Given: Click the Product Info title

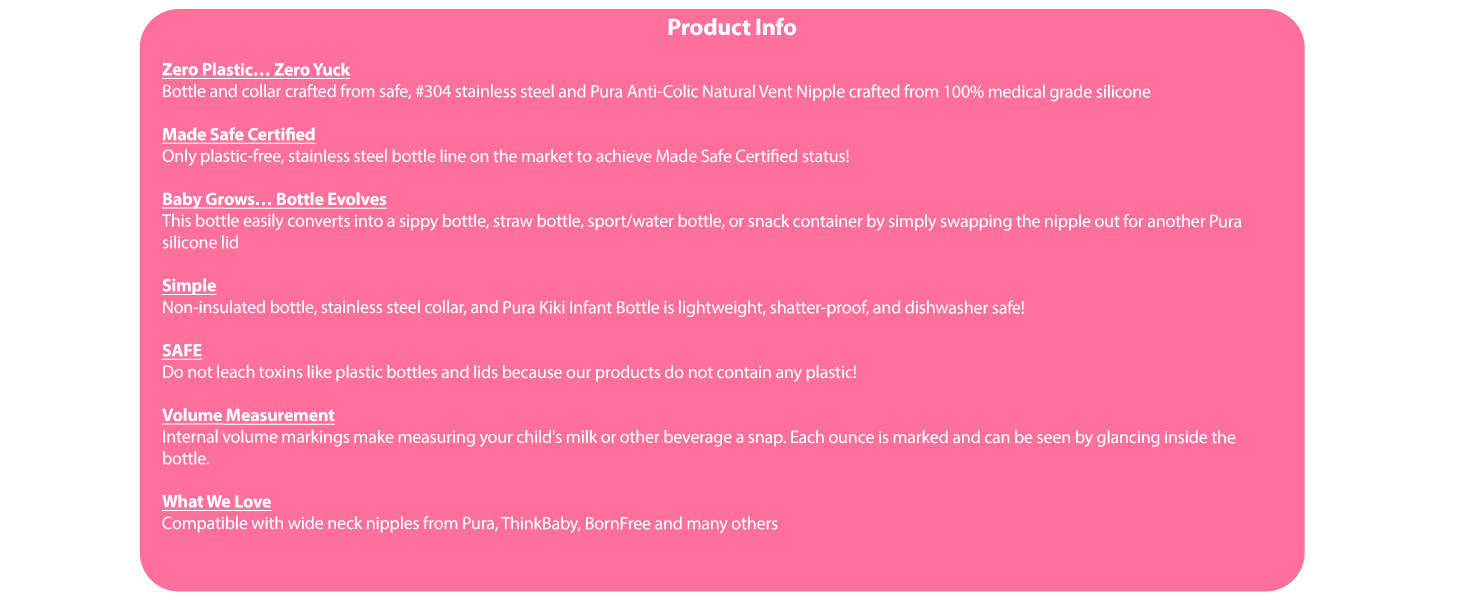Looking at the screenshot, I should point(731,28).
